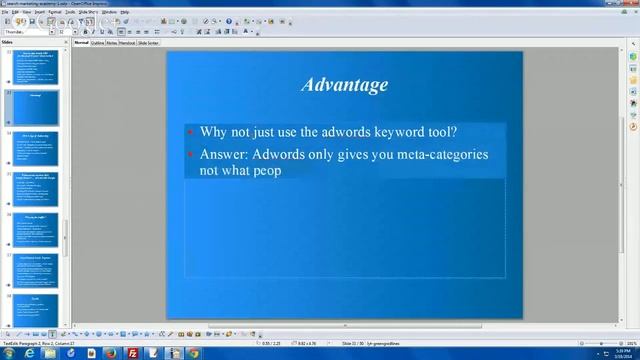This screenshot has height=360, width=640.
Task: Open FileZilla from the taskbar
Action: point(132,353)
